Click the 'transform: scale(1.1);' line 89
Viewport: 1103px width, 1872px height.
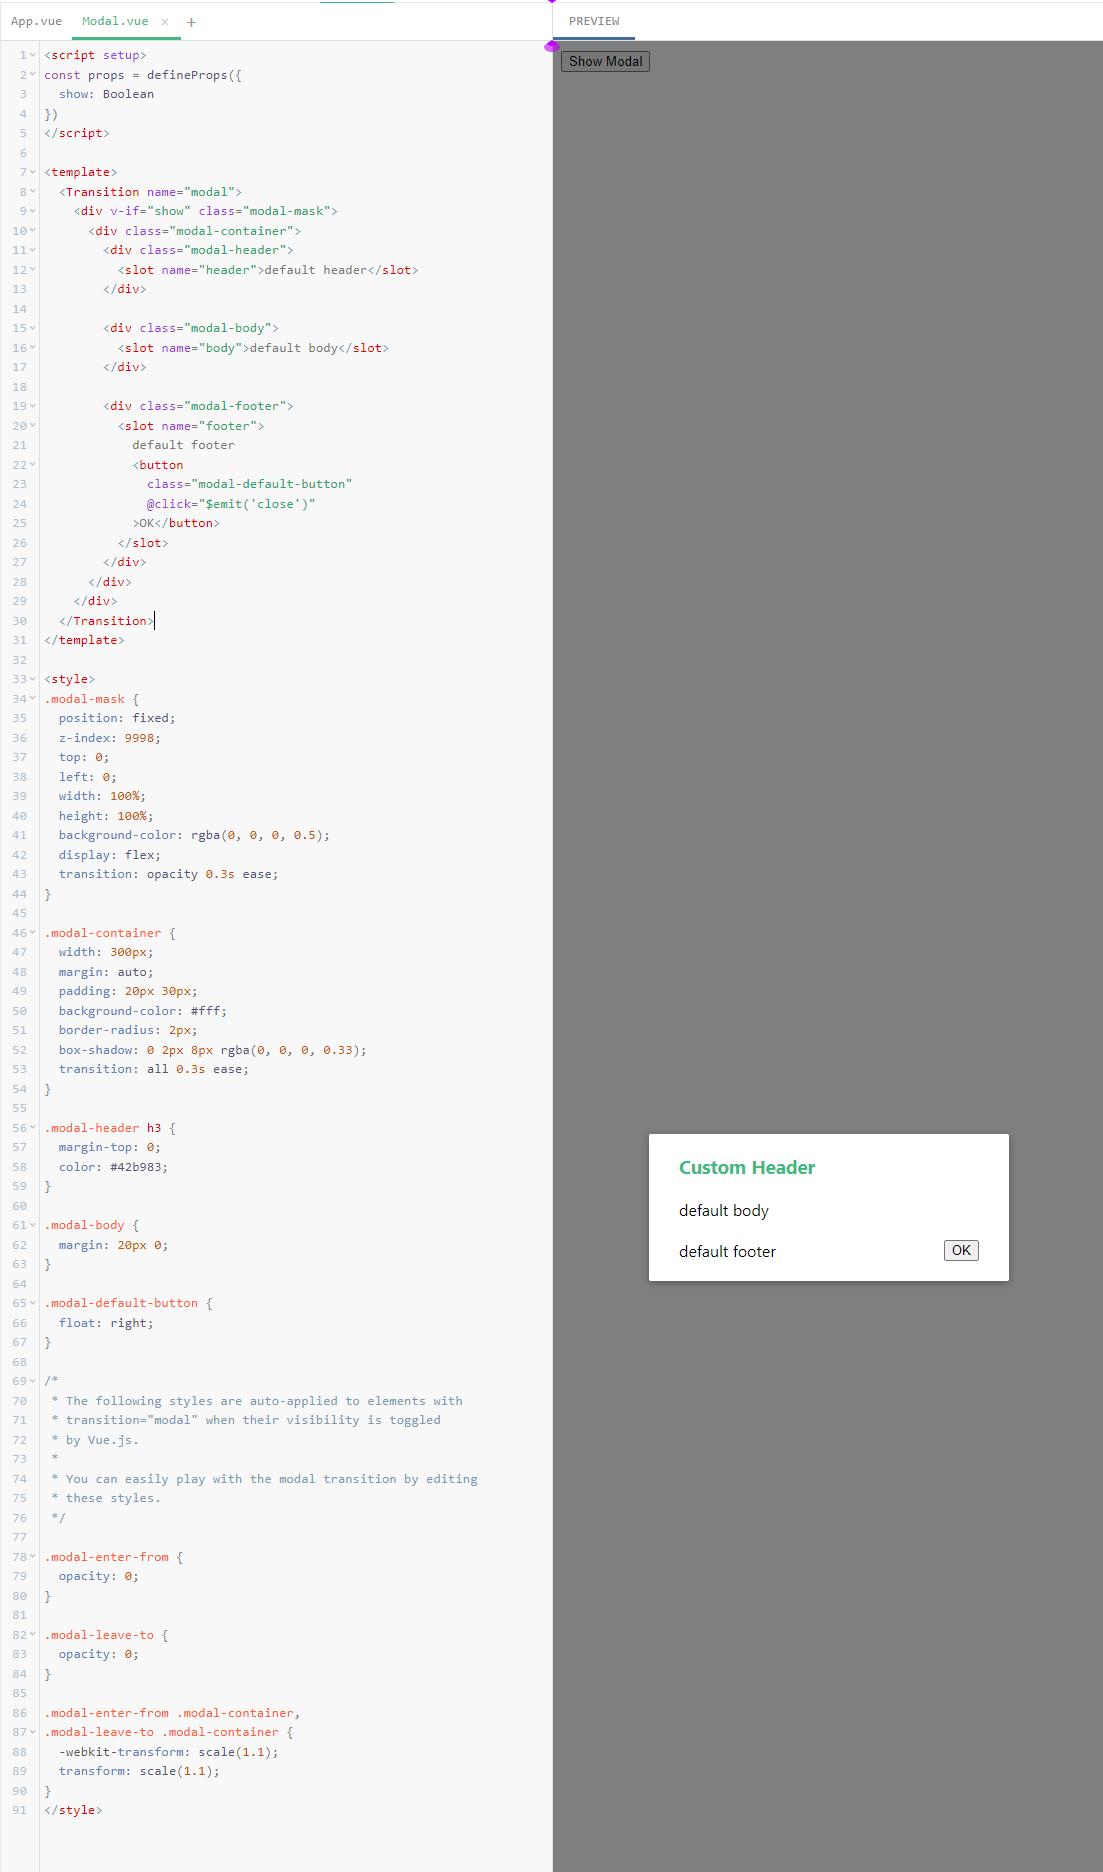(139, 1771)
